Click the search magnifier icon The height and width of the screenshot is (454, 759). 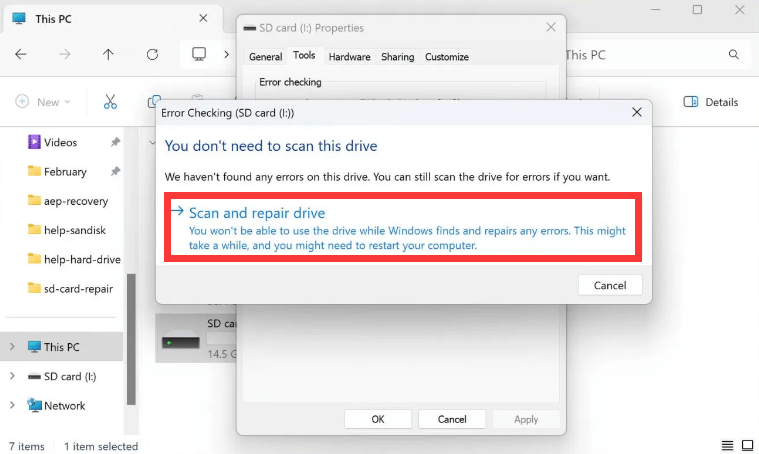(x=734, y=55)
